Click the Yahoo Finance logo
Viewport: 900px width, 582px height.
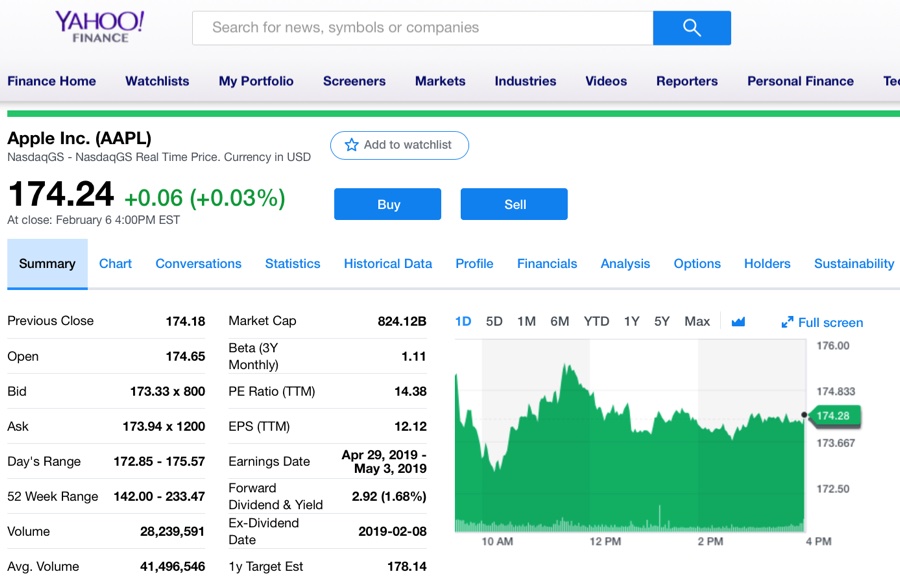click(x=99, y=27)
